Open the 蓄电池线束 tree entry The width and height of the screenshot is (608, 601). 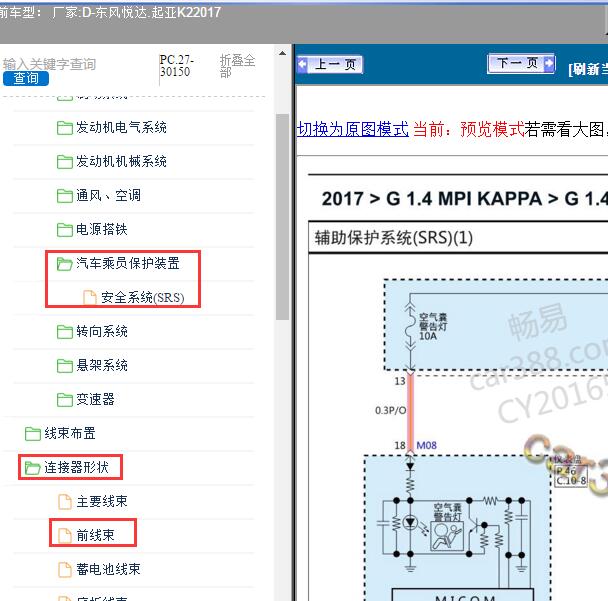tap(108, 569)
